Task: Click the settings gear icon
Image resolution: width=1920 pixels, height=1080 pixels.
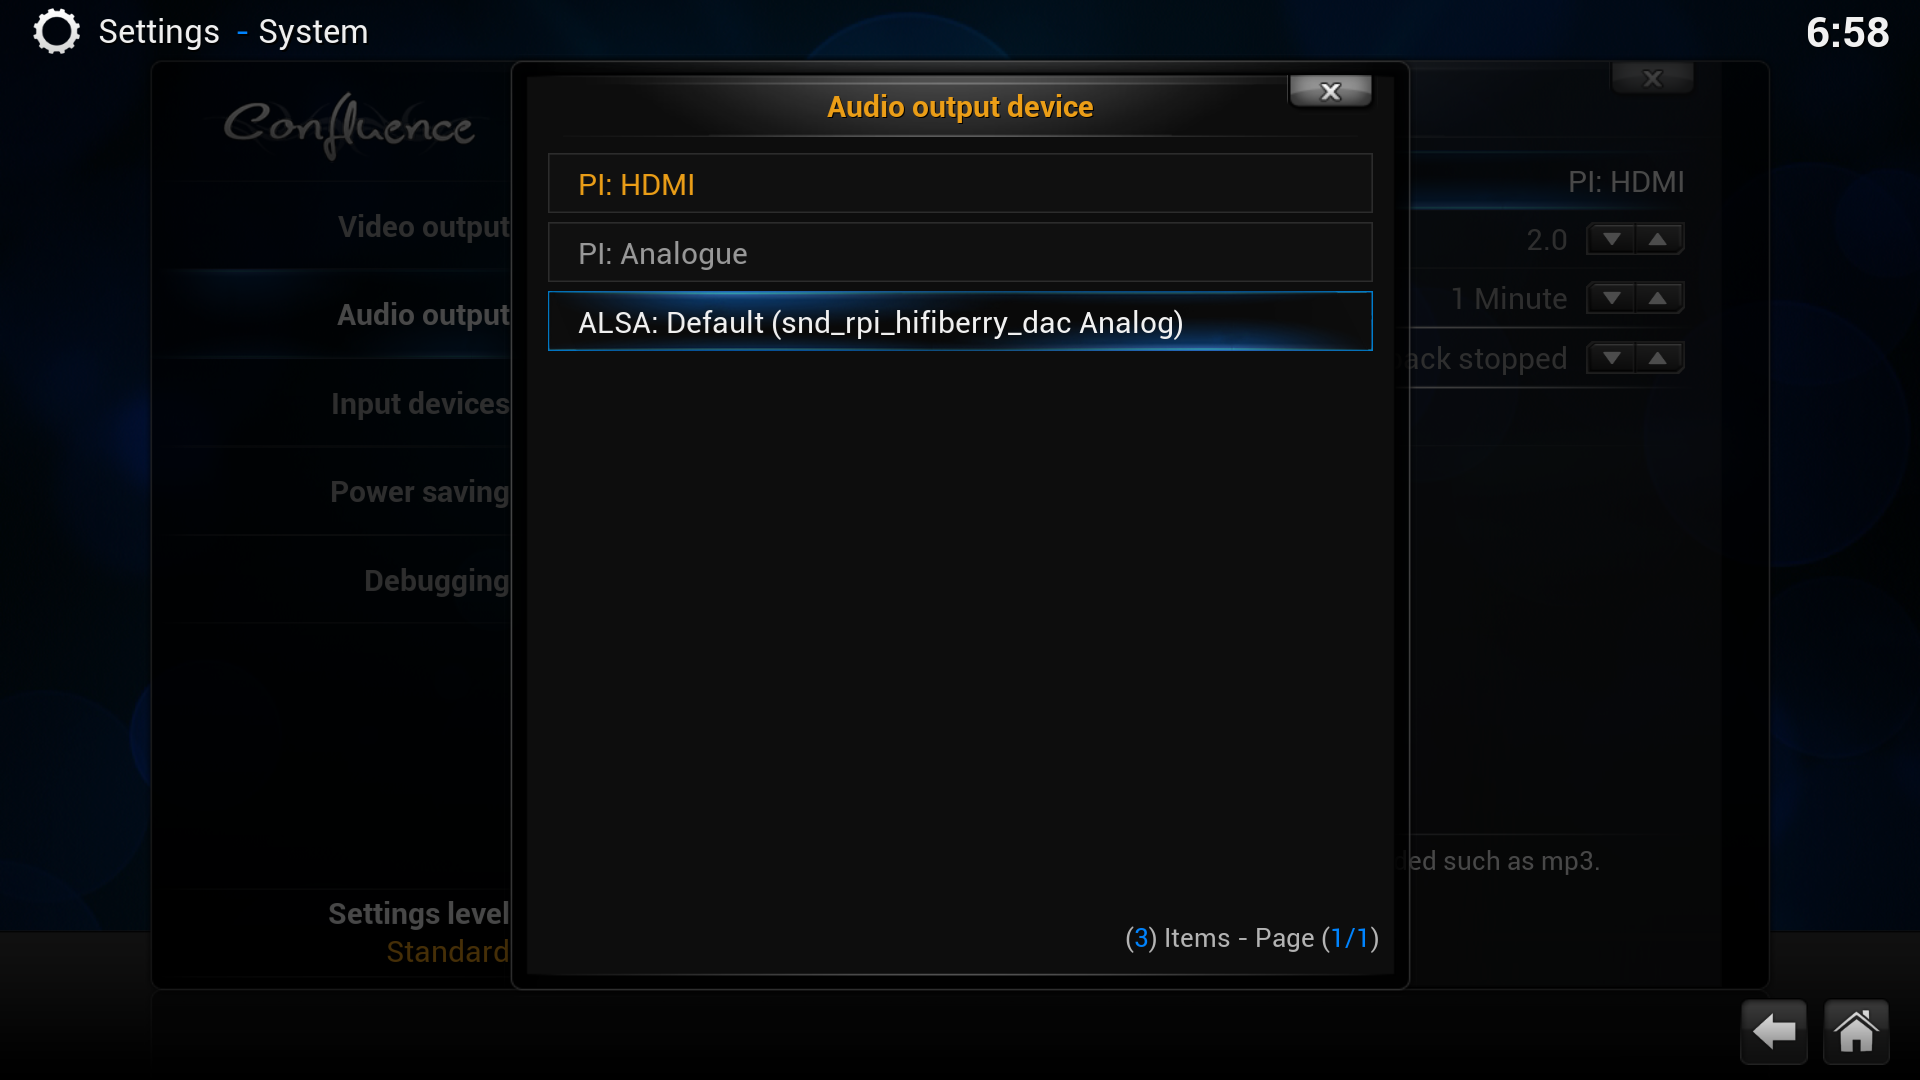Action: coord(56,32)
